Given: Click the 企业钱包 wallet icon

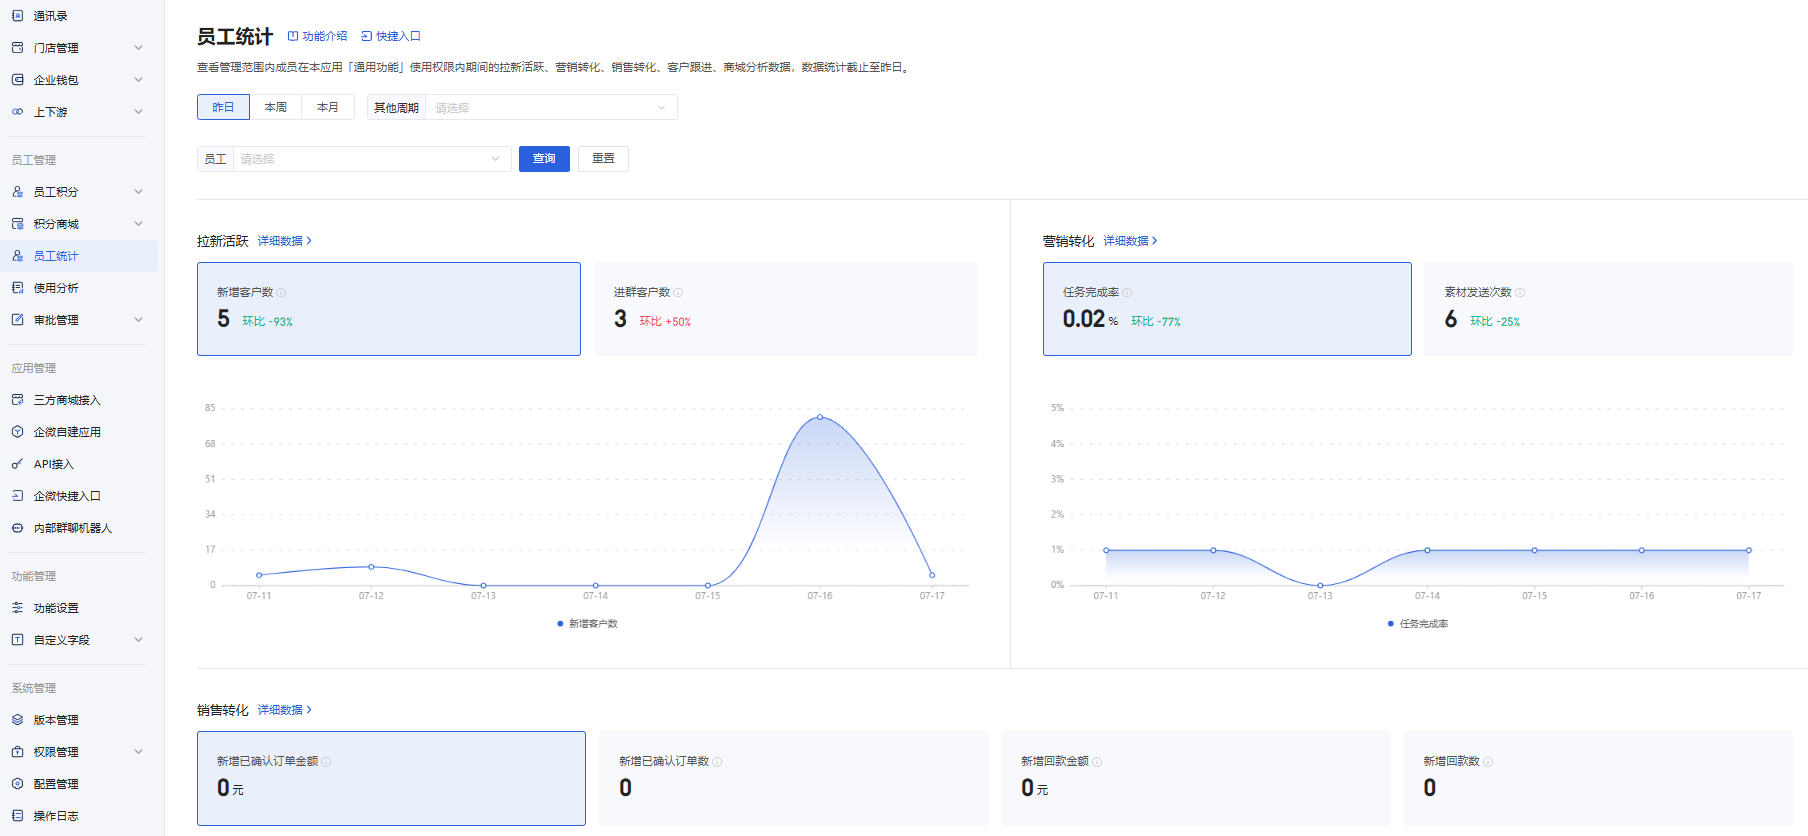Looking at the screenshot, I should [x=17, y=80].
